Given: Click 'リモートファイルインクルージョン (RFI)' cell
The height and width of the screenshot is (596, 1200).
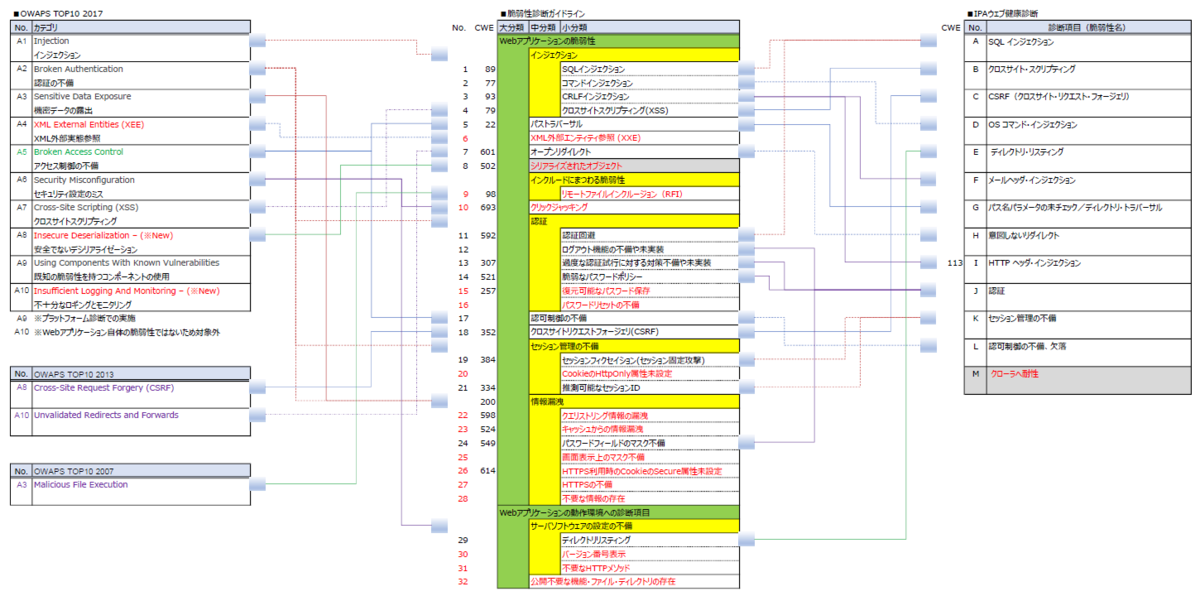Looking at the screenshot, I should [x=649, y=193].
